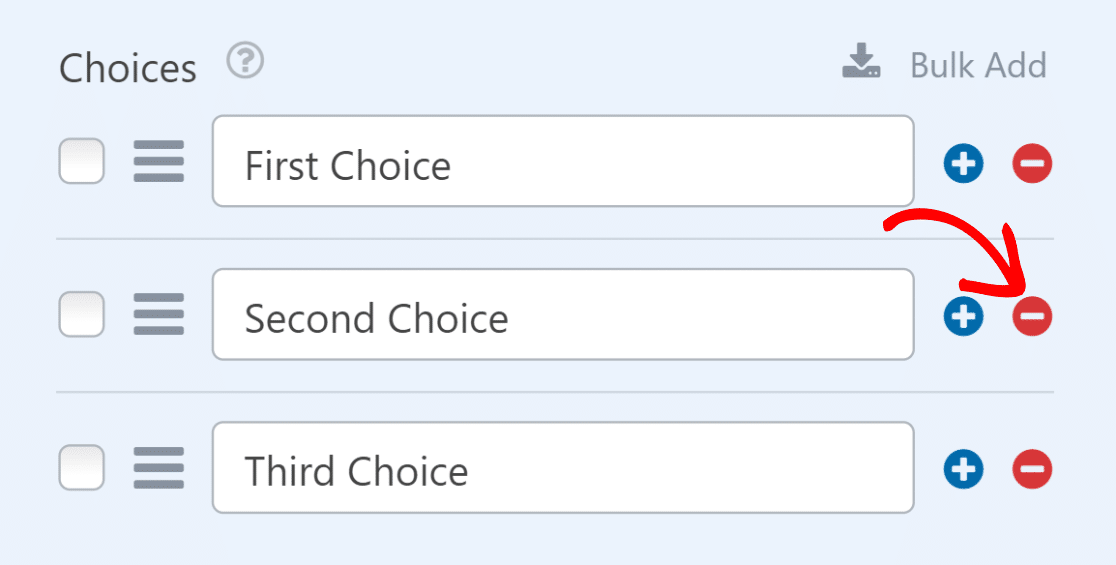
Task: Click into the Second Choice text field
Action: (x=562, y=315)
